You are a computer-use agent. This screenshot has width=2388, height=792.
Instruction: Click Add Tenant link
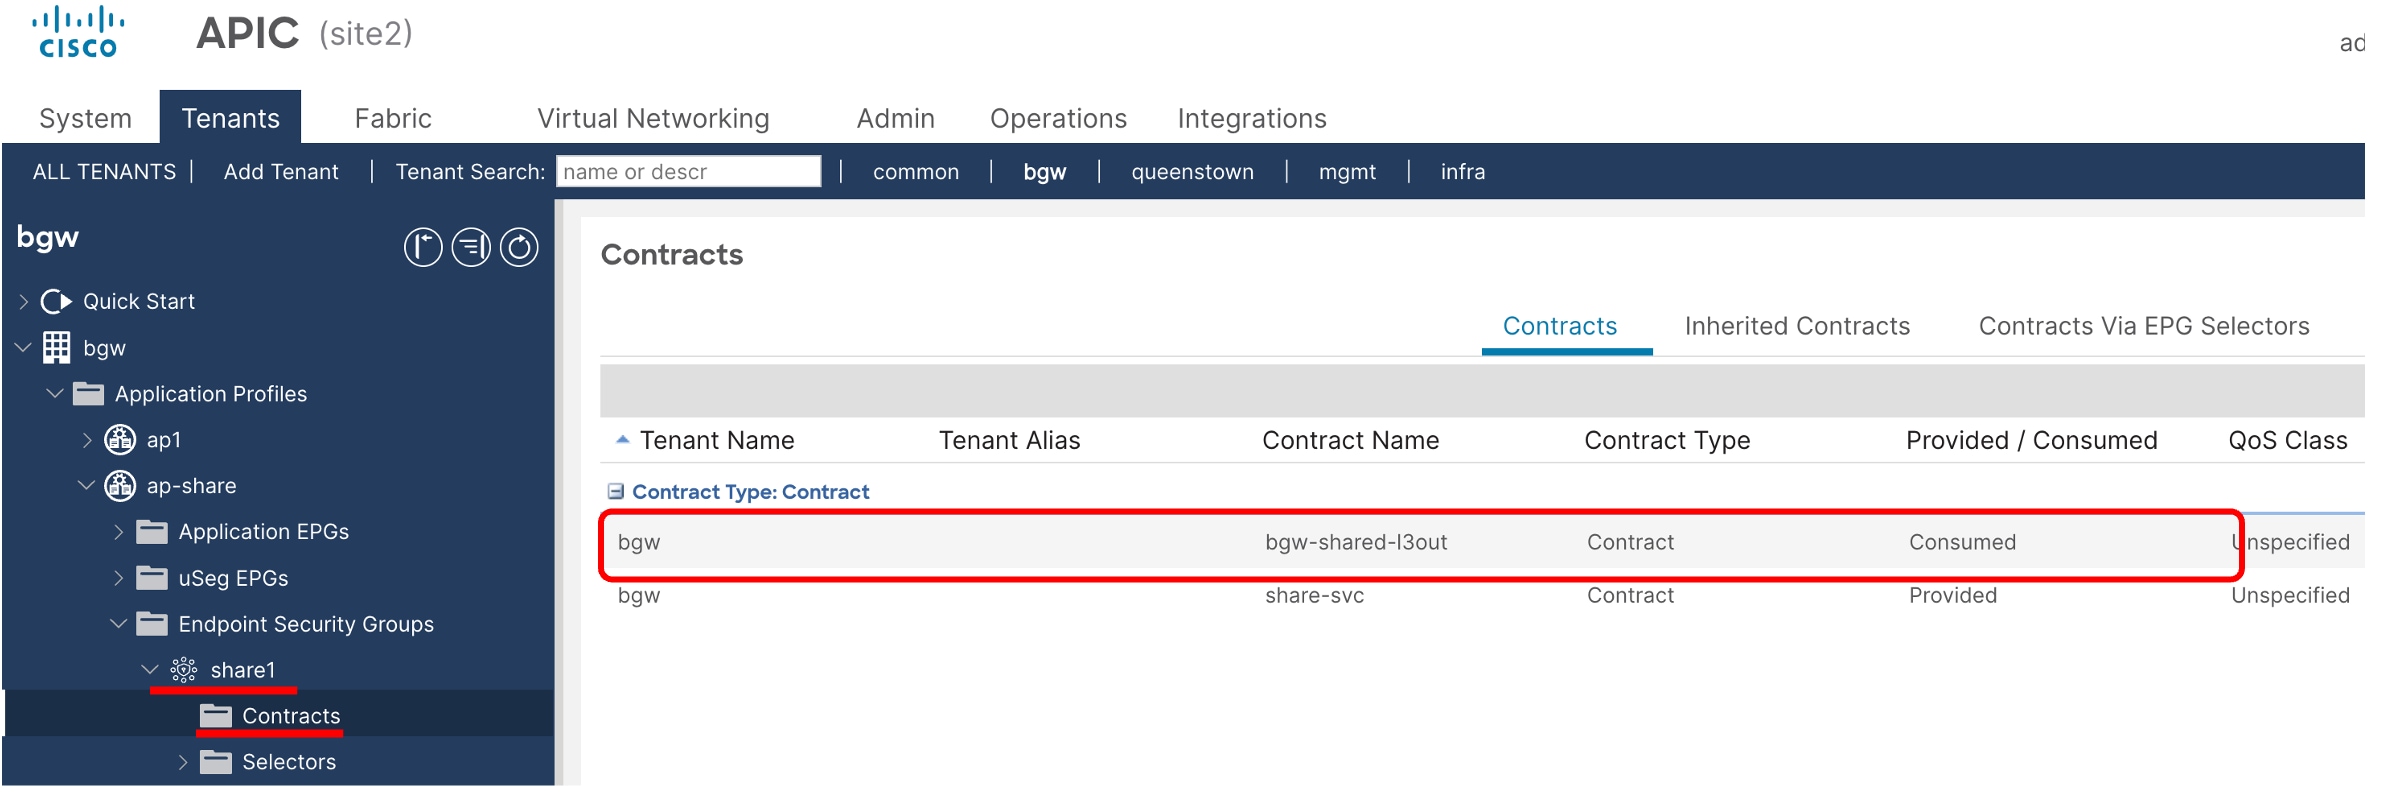(x=281, y=171)
